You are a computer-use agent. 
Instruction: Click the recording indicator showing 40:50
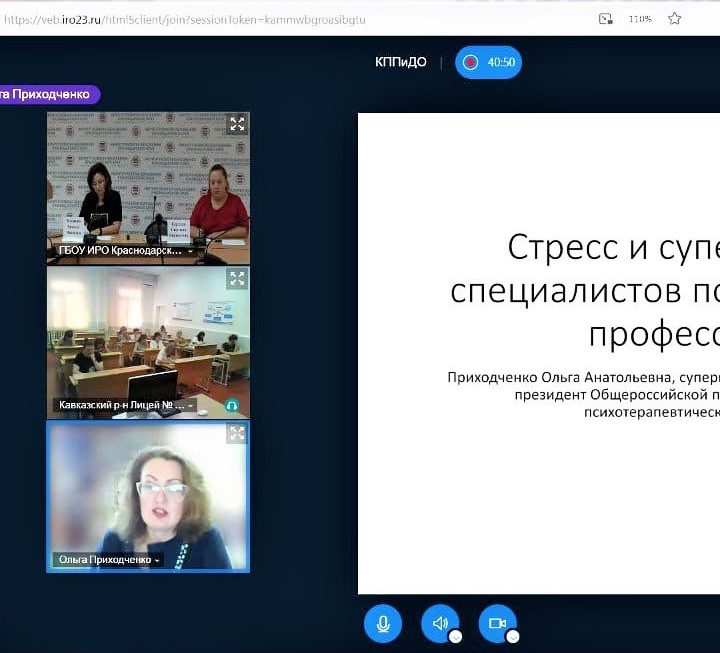488,62
